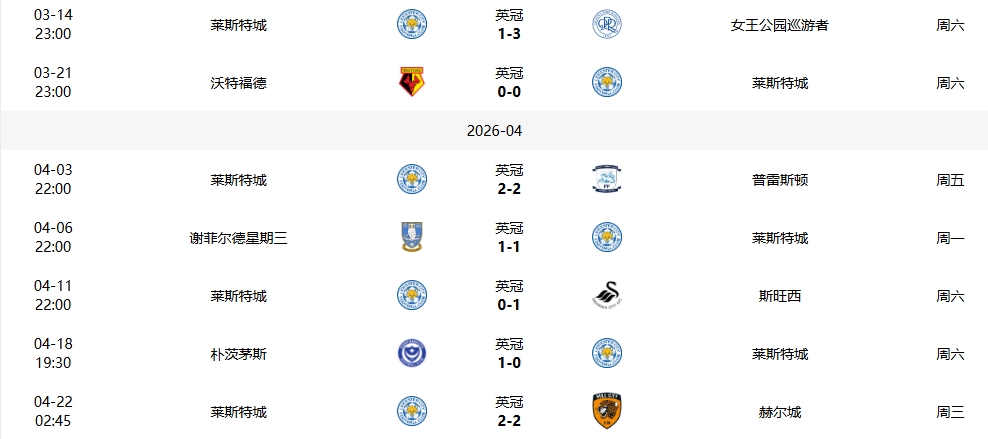
Task: Open the 0-0 match result against 沃特福德
Action: (509, 92)
